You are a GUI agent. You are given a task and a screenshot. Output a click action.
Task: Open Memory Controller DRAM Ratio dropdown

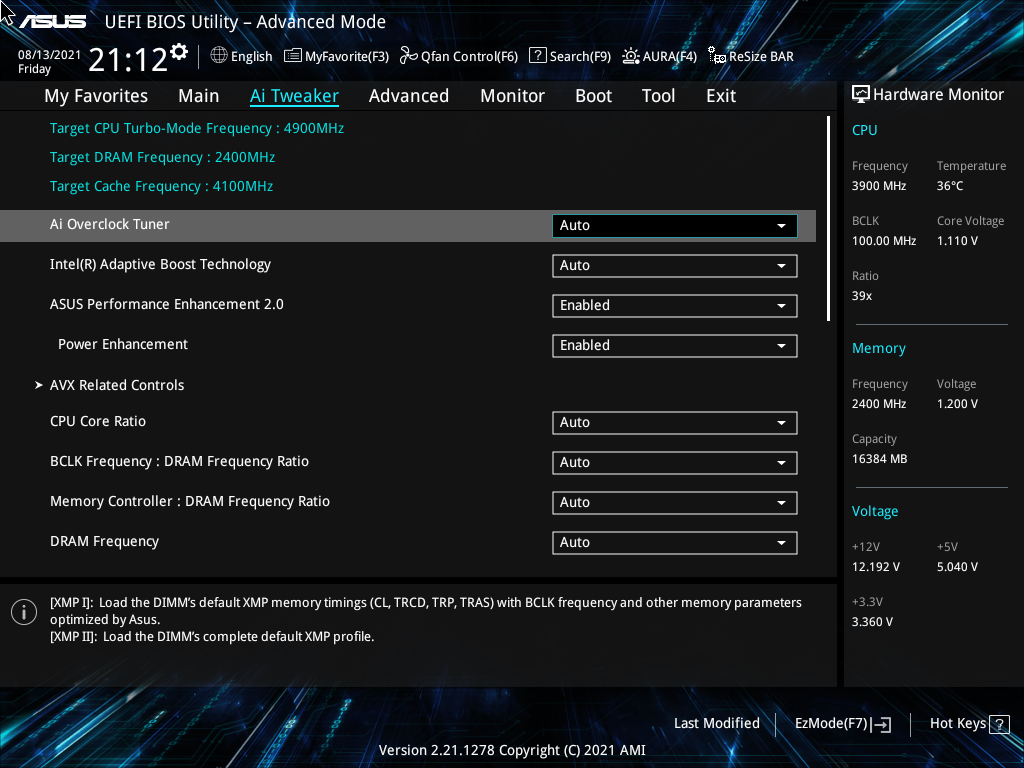(x=675, y=502)
